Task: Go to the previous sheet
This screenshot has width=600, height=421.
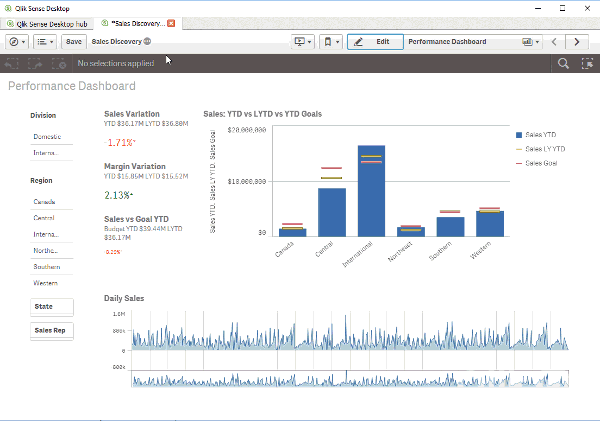Action: [x=554, y=42]
